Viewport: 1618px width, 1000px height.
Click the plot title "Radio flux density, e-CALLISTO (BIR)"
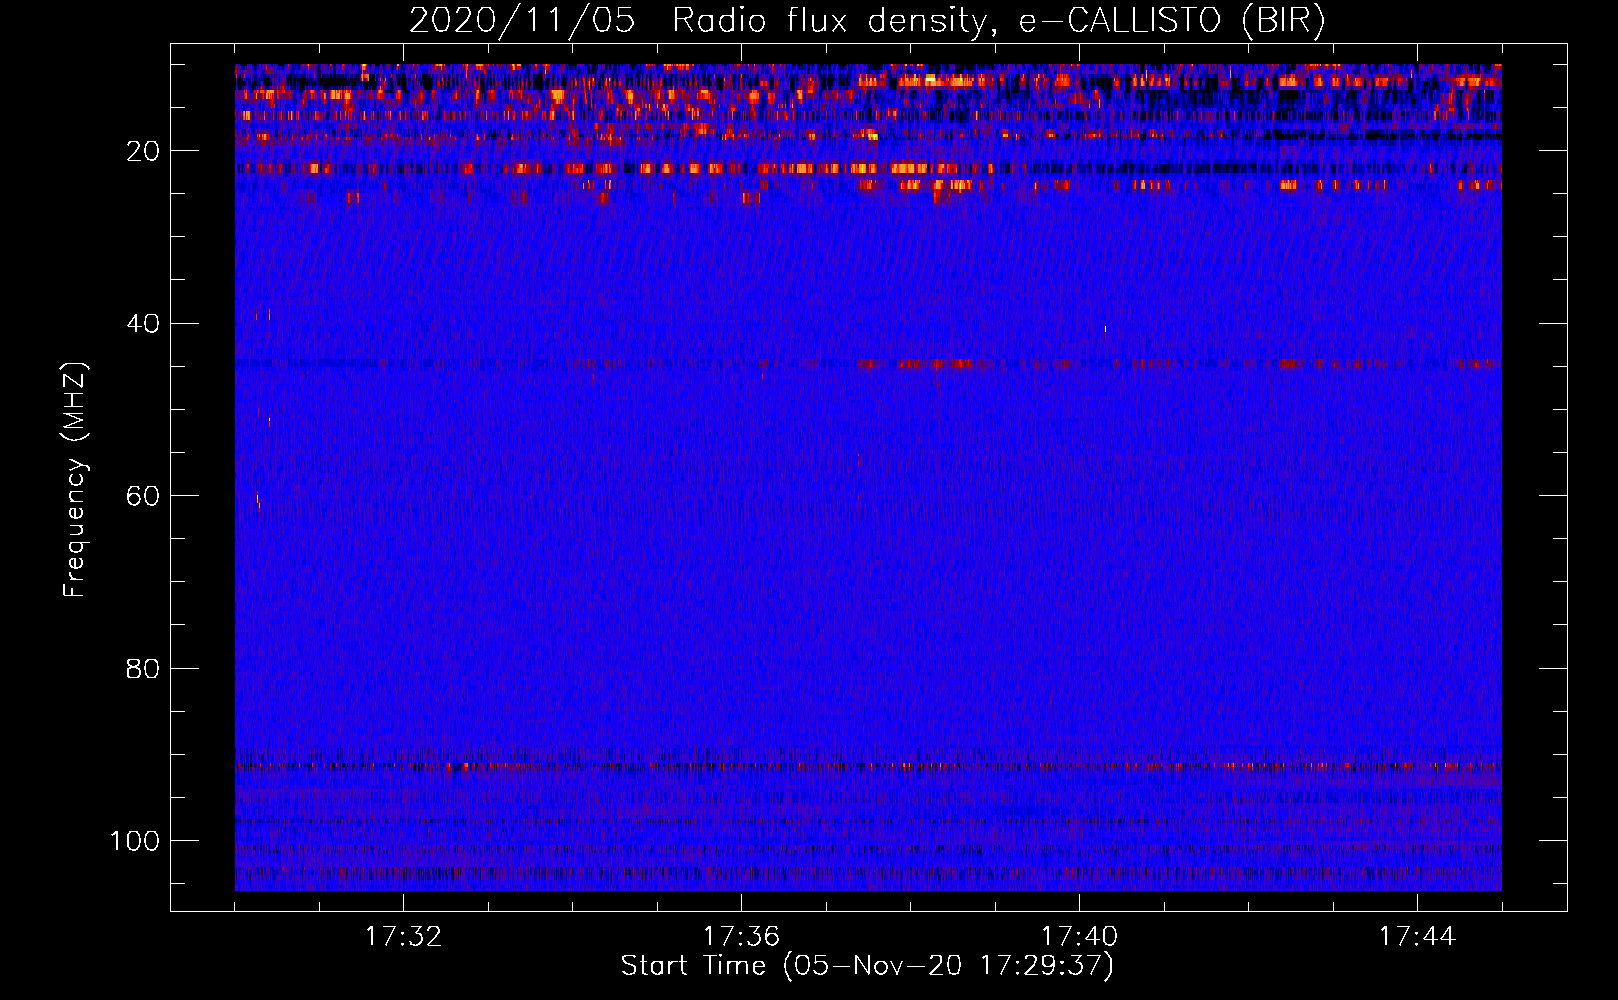point(998,21)
